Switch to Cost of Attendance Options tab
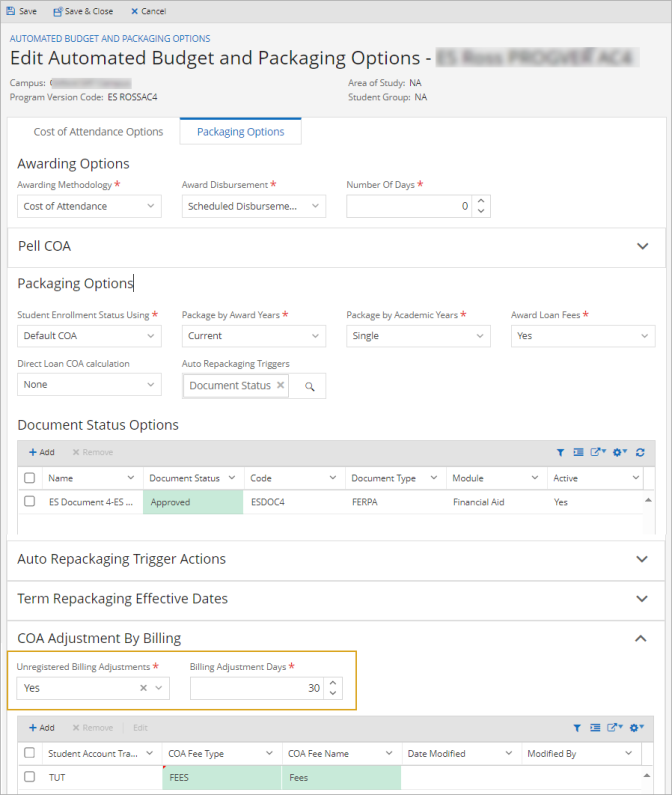The height and width of the screenshot is (795, 672). coord(98,132)
